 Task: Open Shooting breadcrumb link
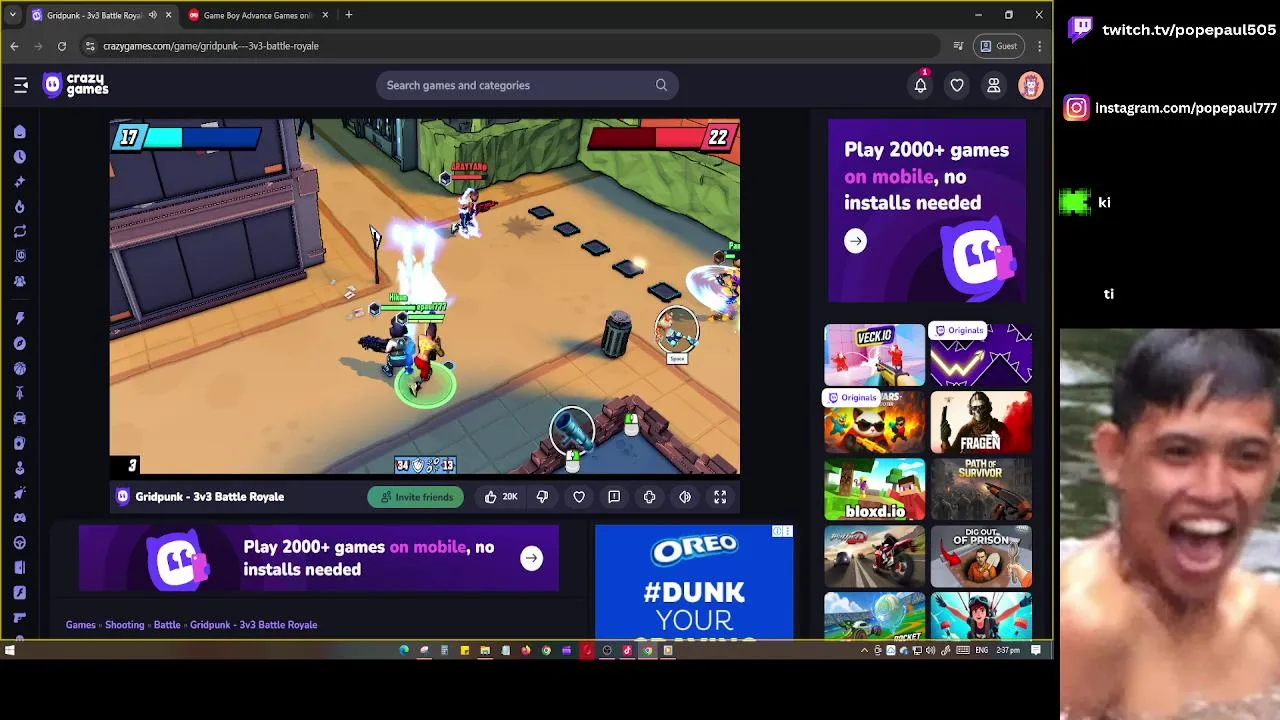point(125,625)
